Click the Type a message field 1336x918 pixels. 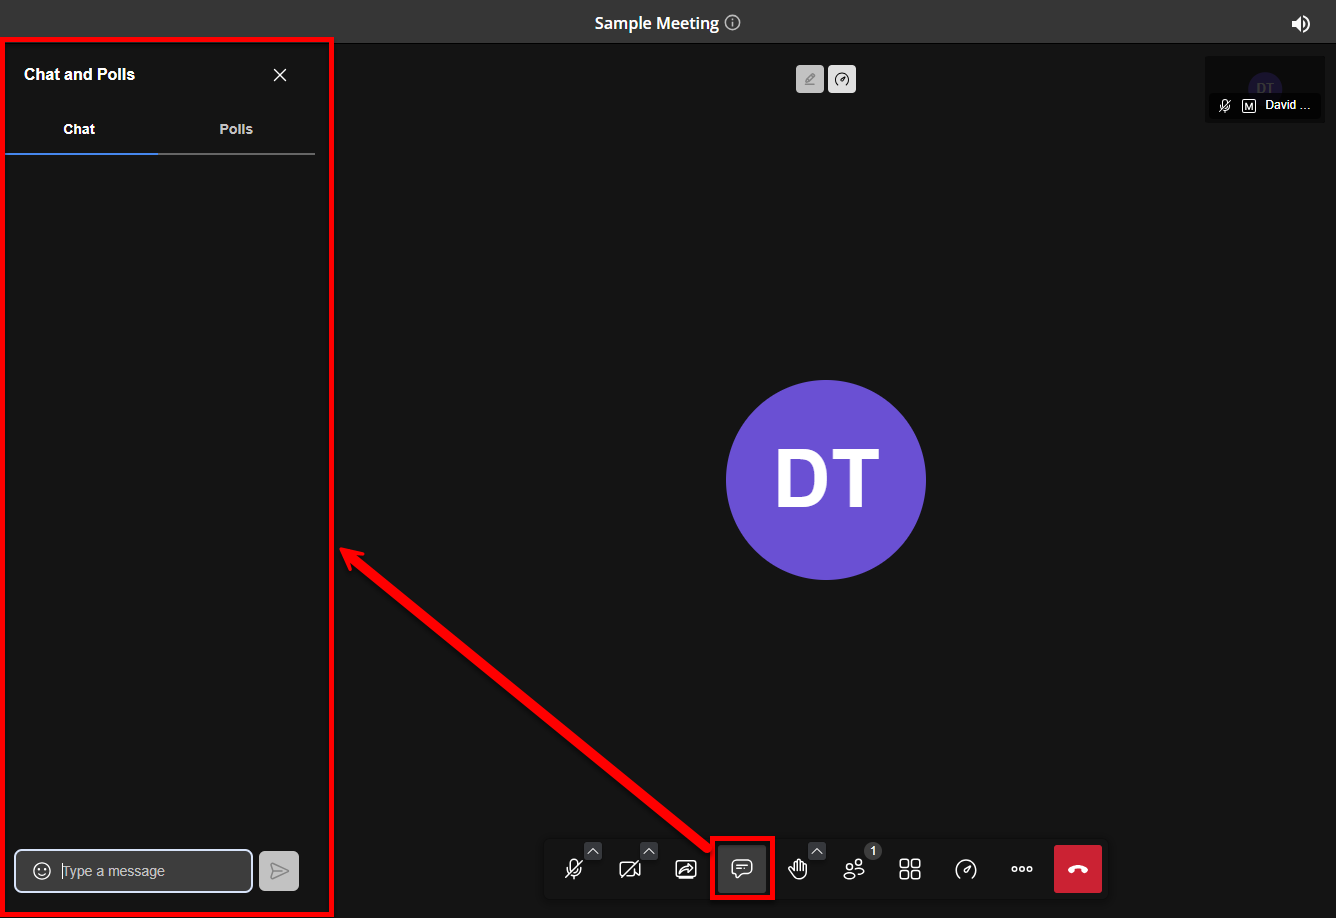click(150, 871)
